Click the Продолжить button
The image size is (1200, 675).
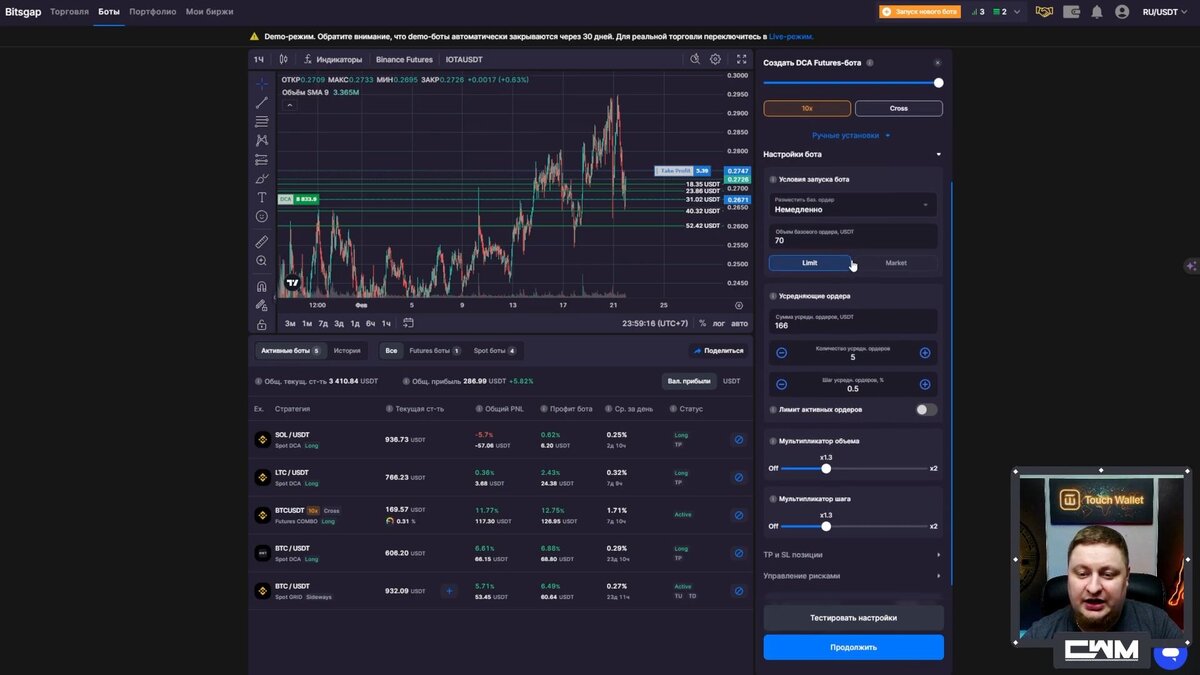[x=853, y=647]
